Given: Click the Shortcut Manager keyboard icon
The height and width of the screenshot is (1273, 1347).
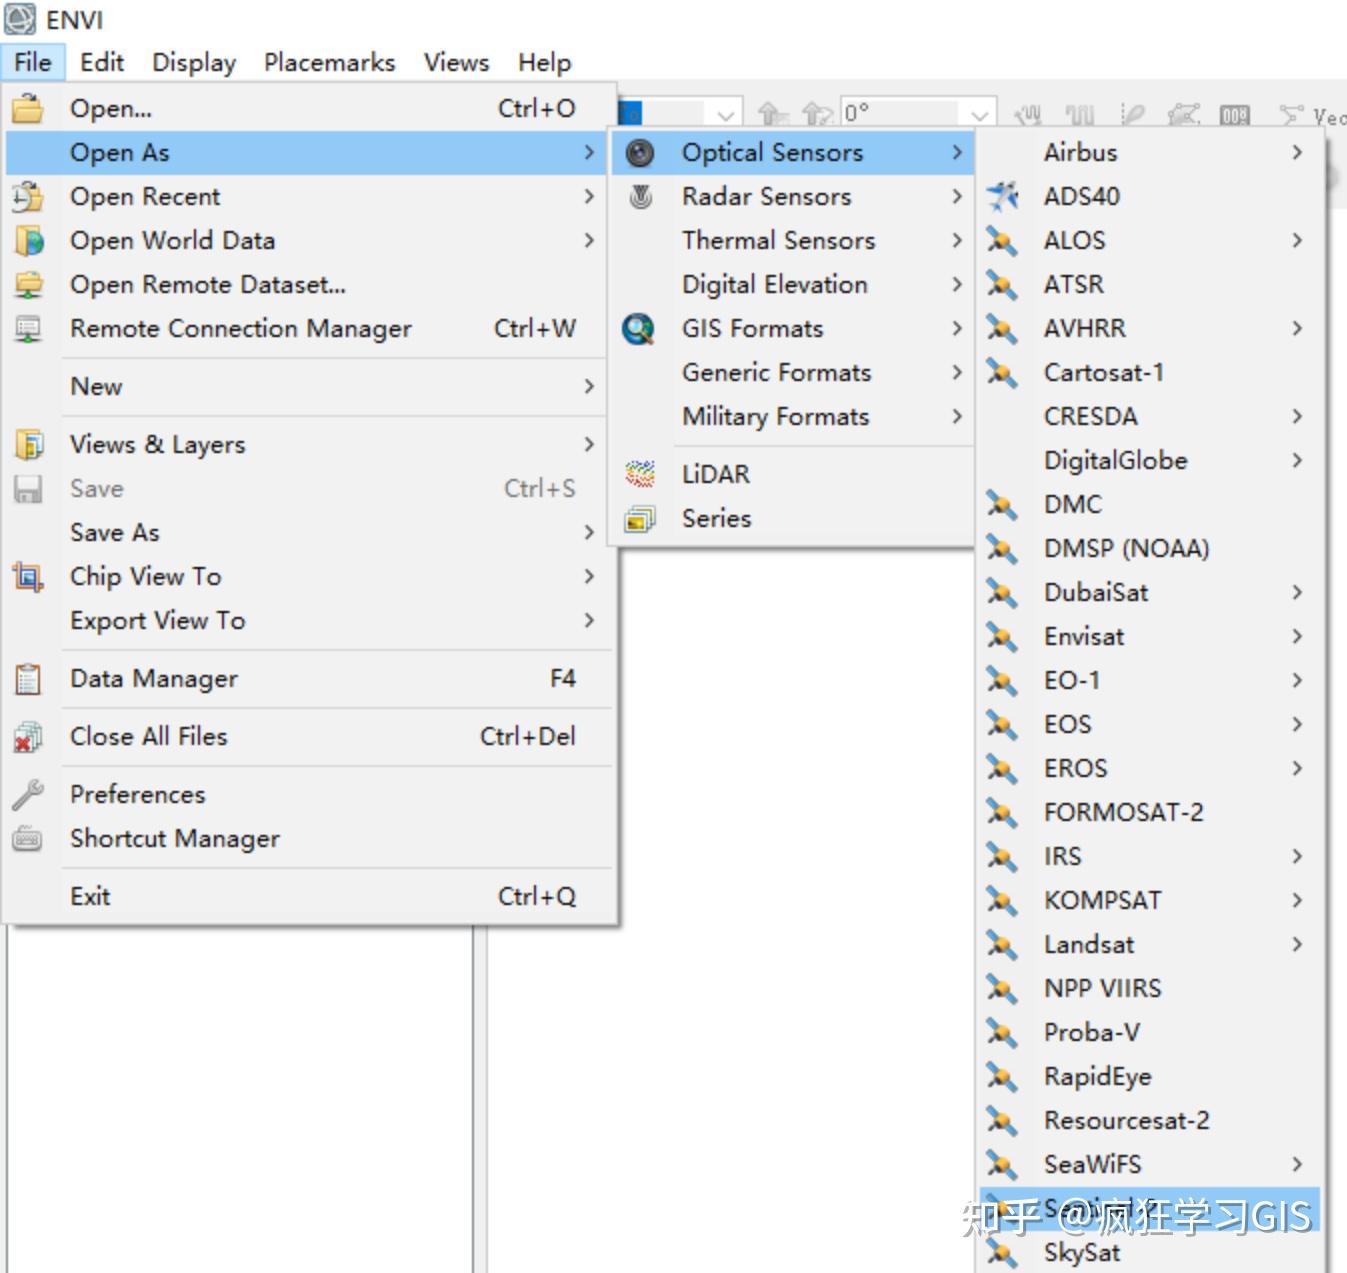Looking at the screenshot, I should [x=28, y=838].
